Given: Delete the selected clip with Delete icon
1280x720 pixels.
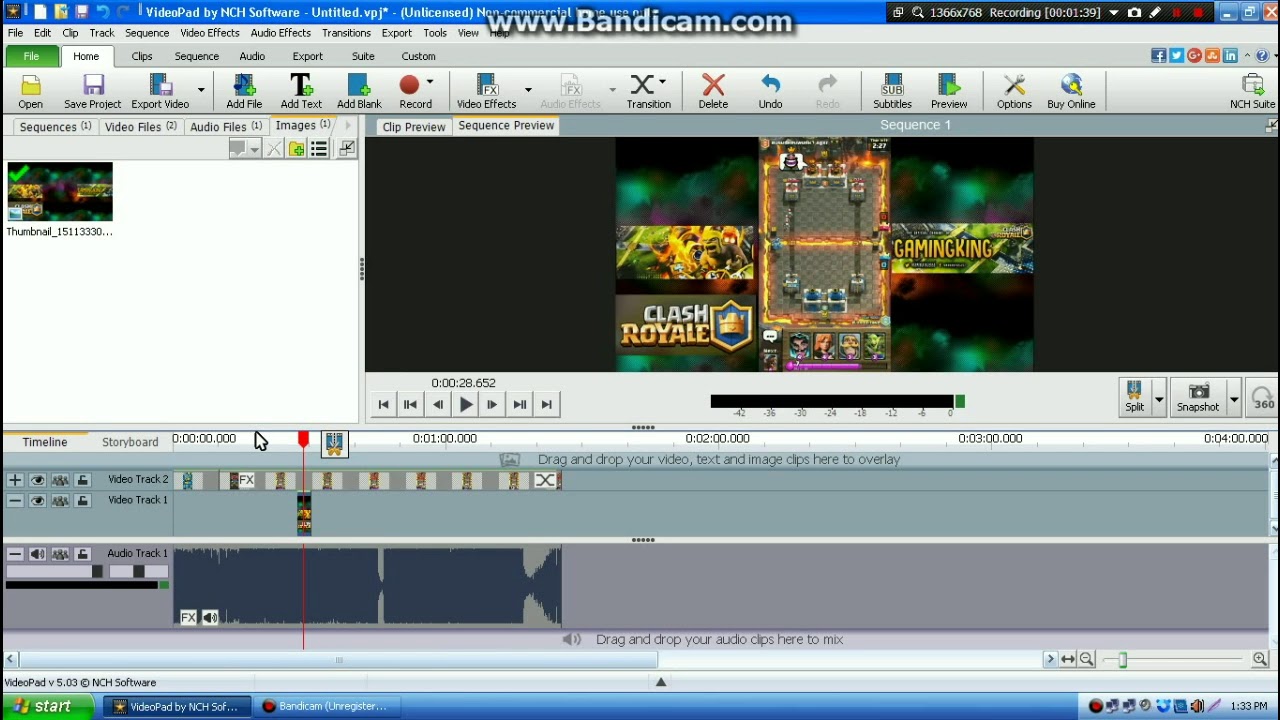Looking at the screenshot, I should 713,91.
